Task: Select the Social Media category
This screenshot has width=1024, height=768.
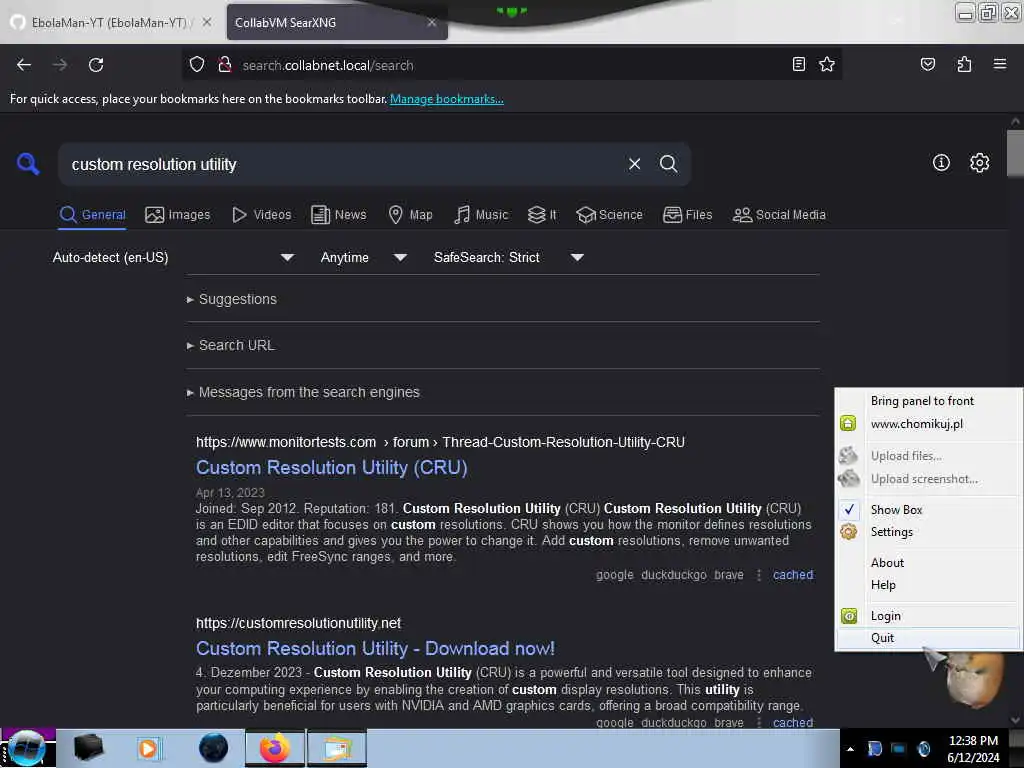Action: pyautogui.click(x=779, y=215)
